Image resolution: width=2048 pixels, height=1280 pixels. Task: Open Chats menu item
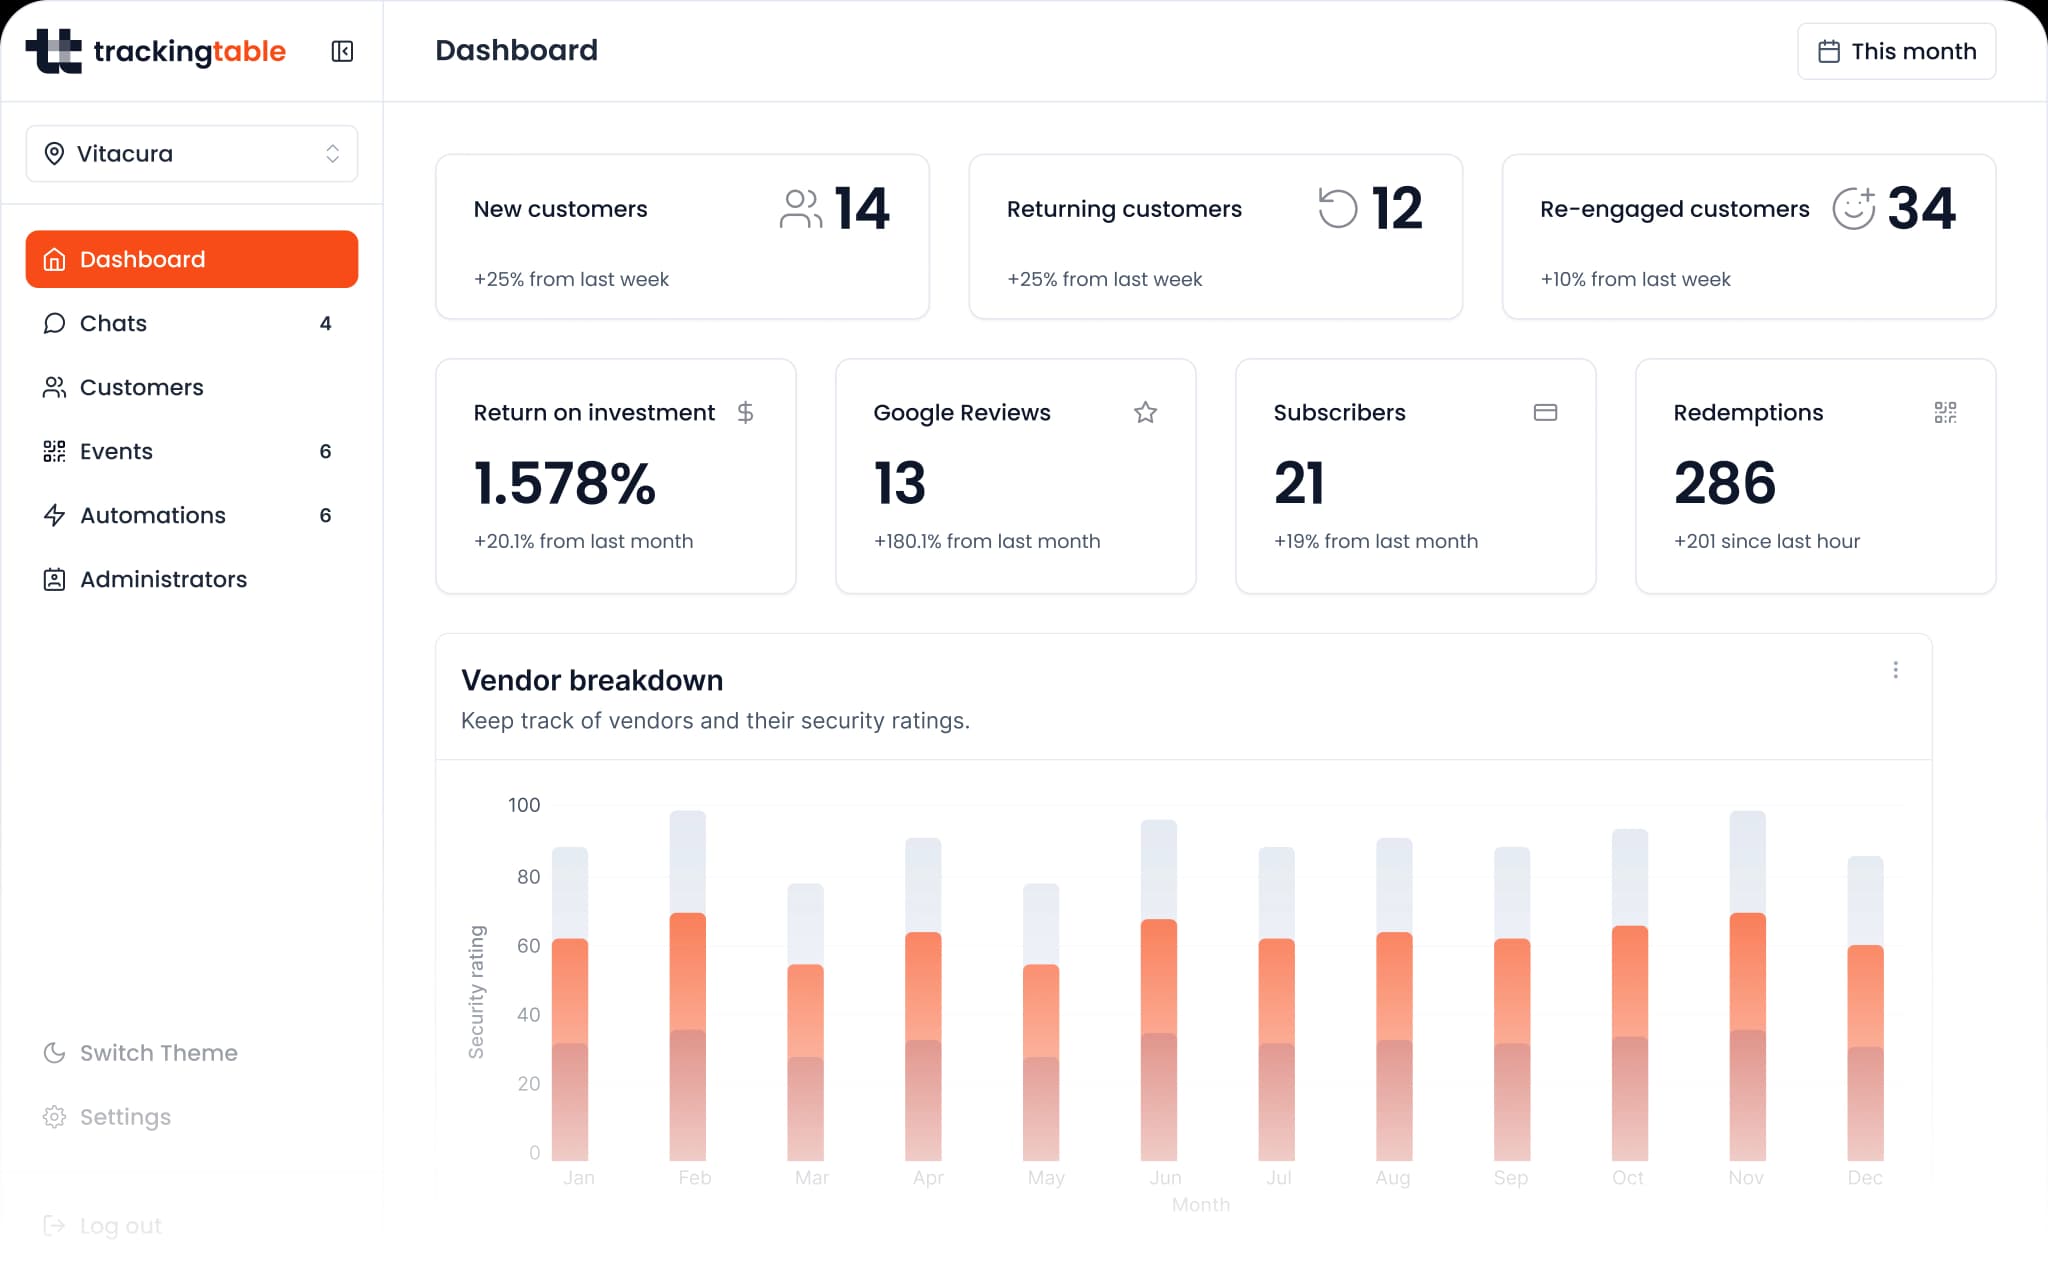click(192, 323)
